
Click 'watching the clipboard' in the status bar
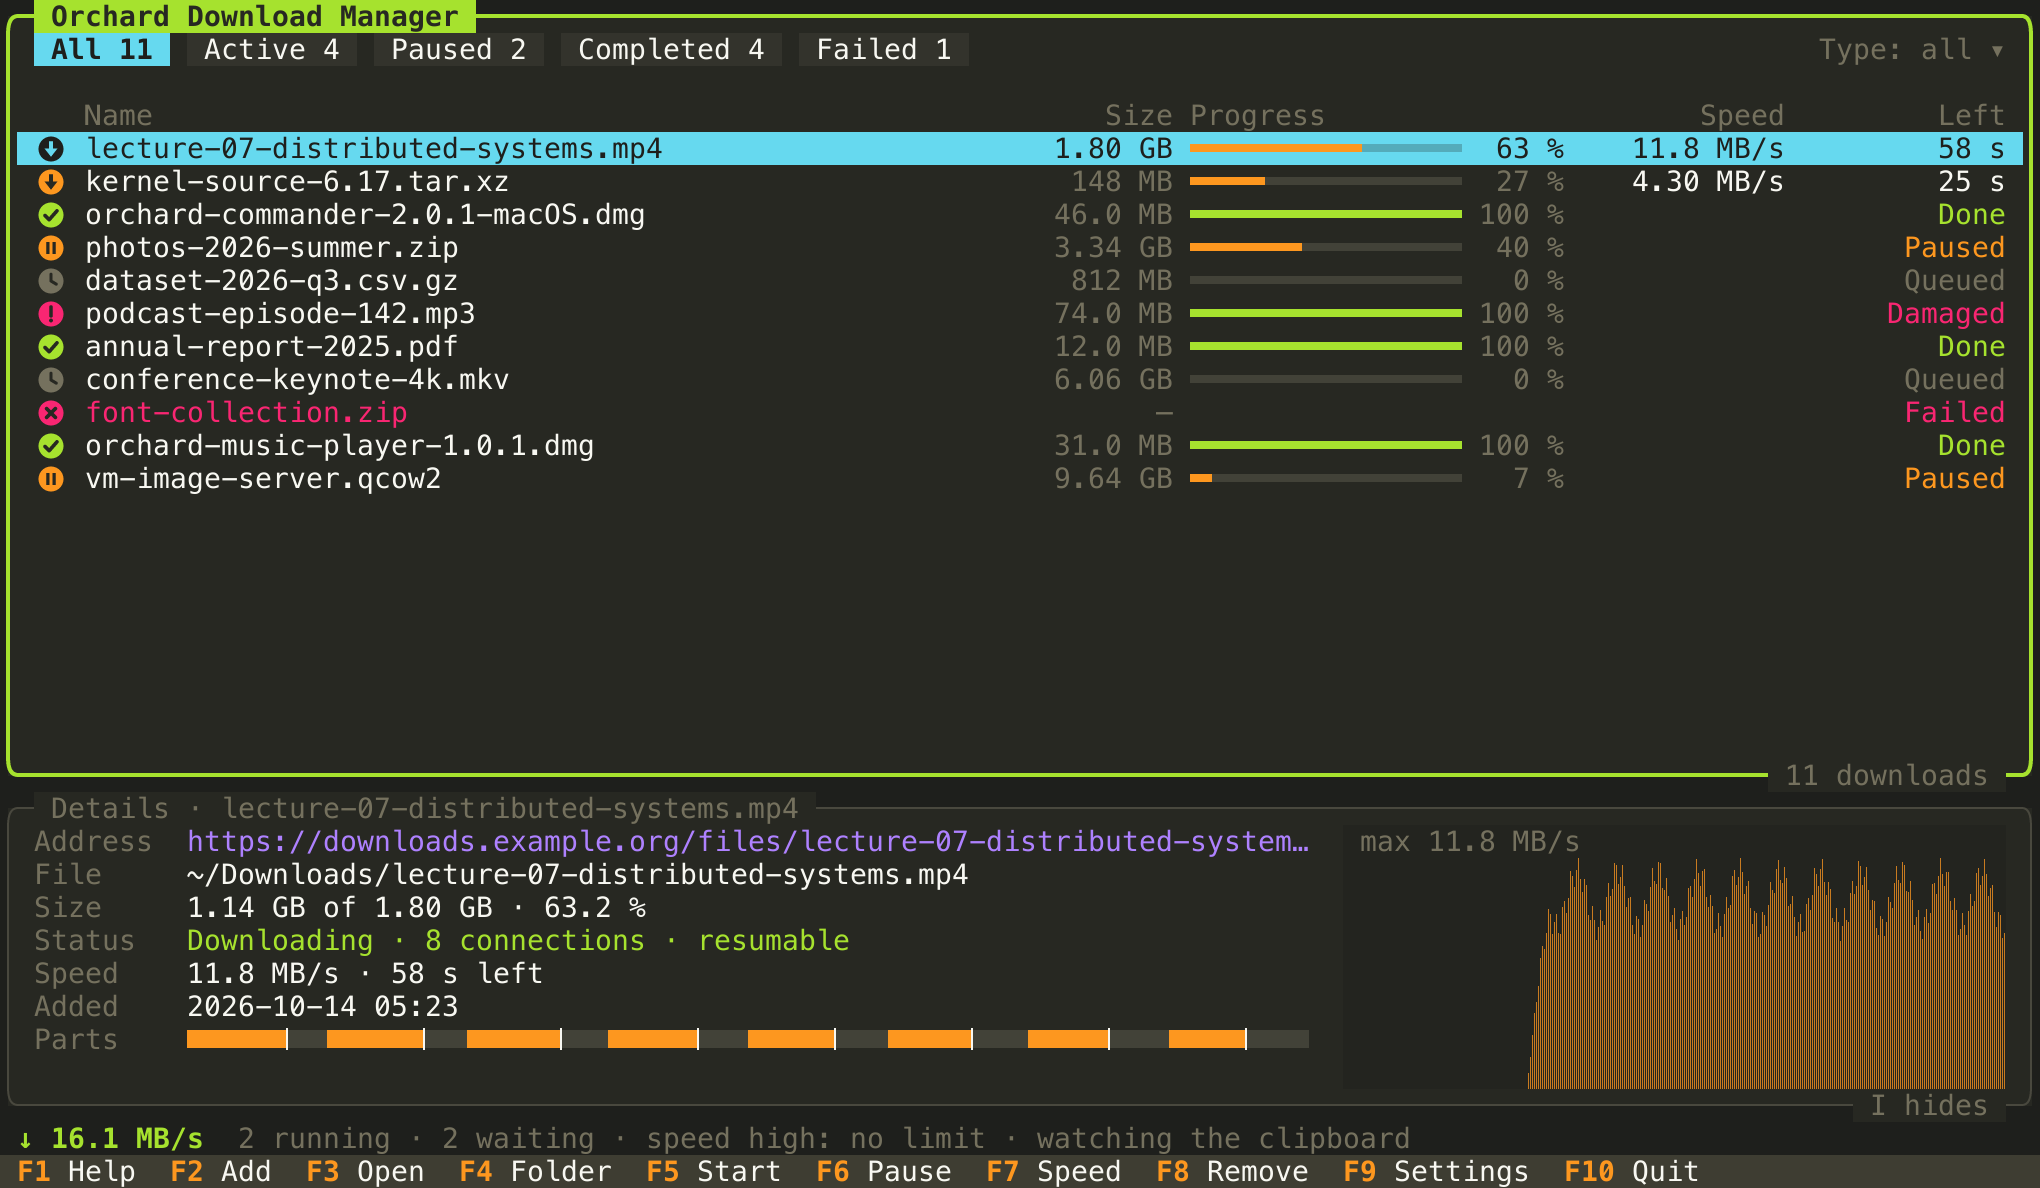1223,1138
